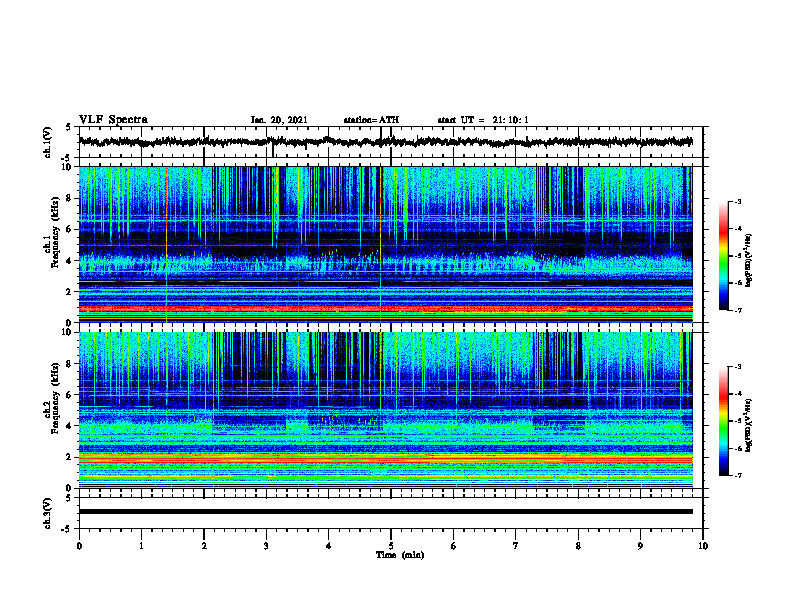The image size is (792, 612).
Task: Click tick label "7" on the time axis
Action: tap(516, 546)
